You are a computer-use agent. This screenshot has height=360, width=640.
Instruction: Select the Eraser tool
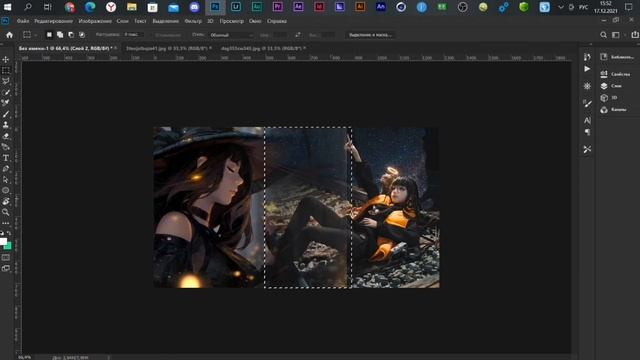coord(6,136)
